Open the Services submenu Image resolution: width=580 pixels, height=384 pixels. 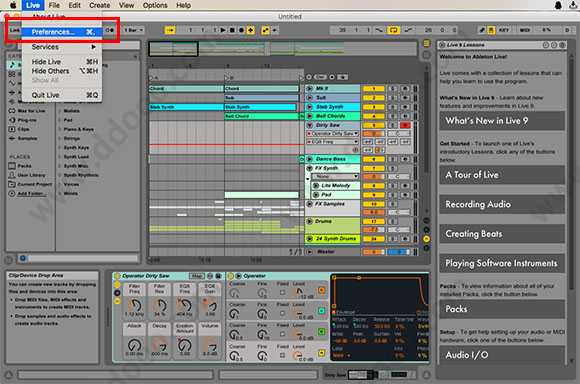[x=62, y=47]
